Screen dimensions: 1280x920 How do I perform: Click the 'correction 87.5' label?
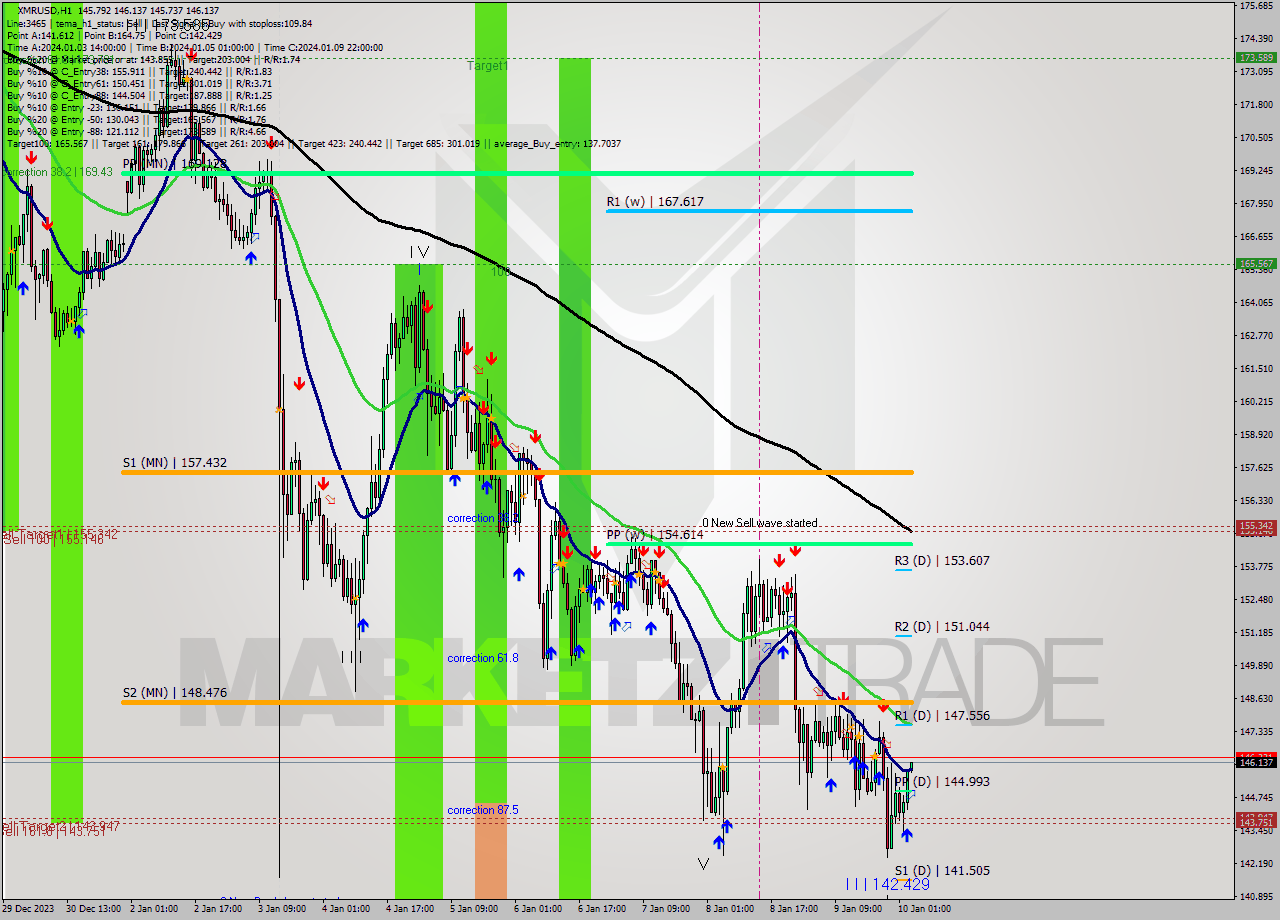[483, 810]
